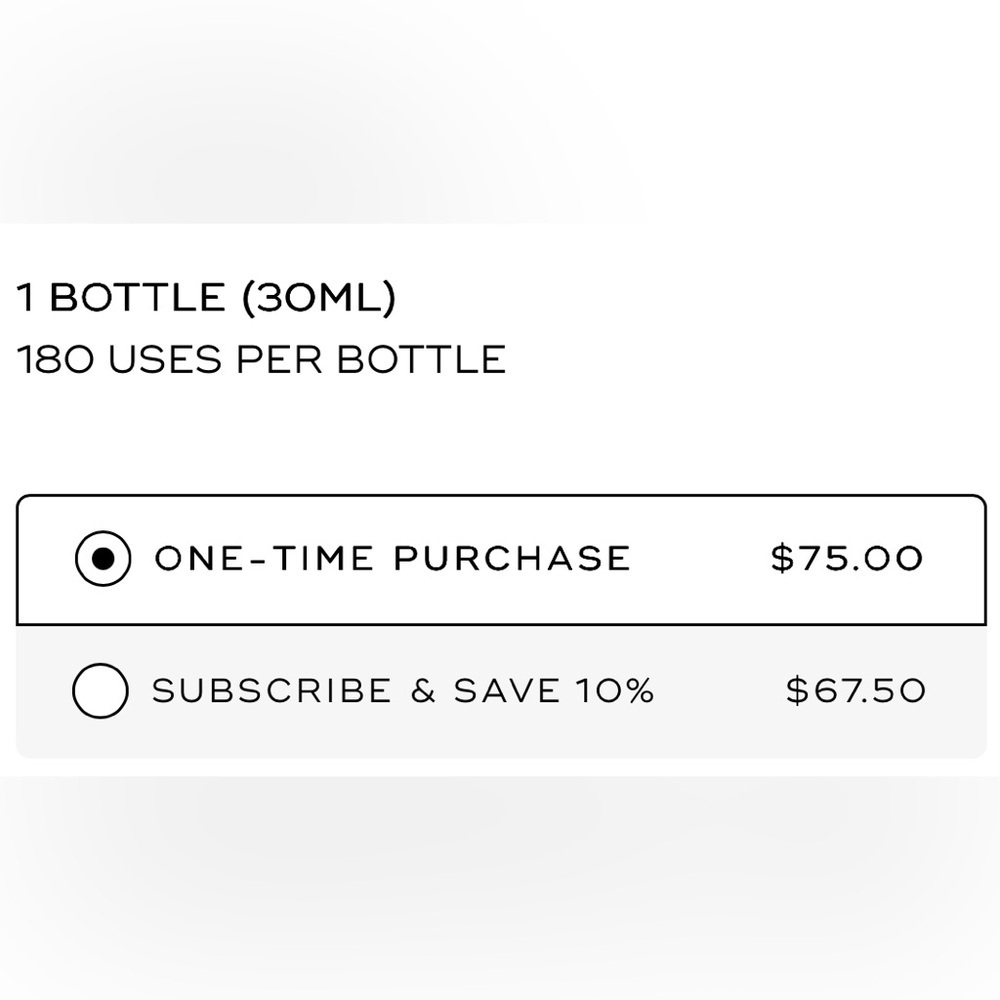
Task: Click the 180 USES number text
Action: coord(119,358)
